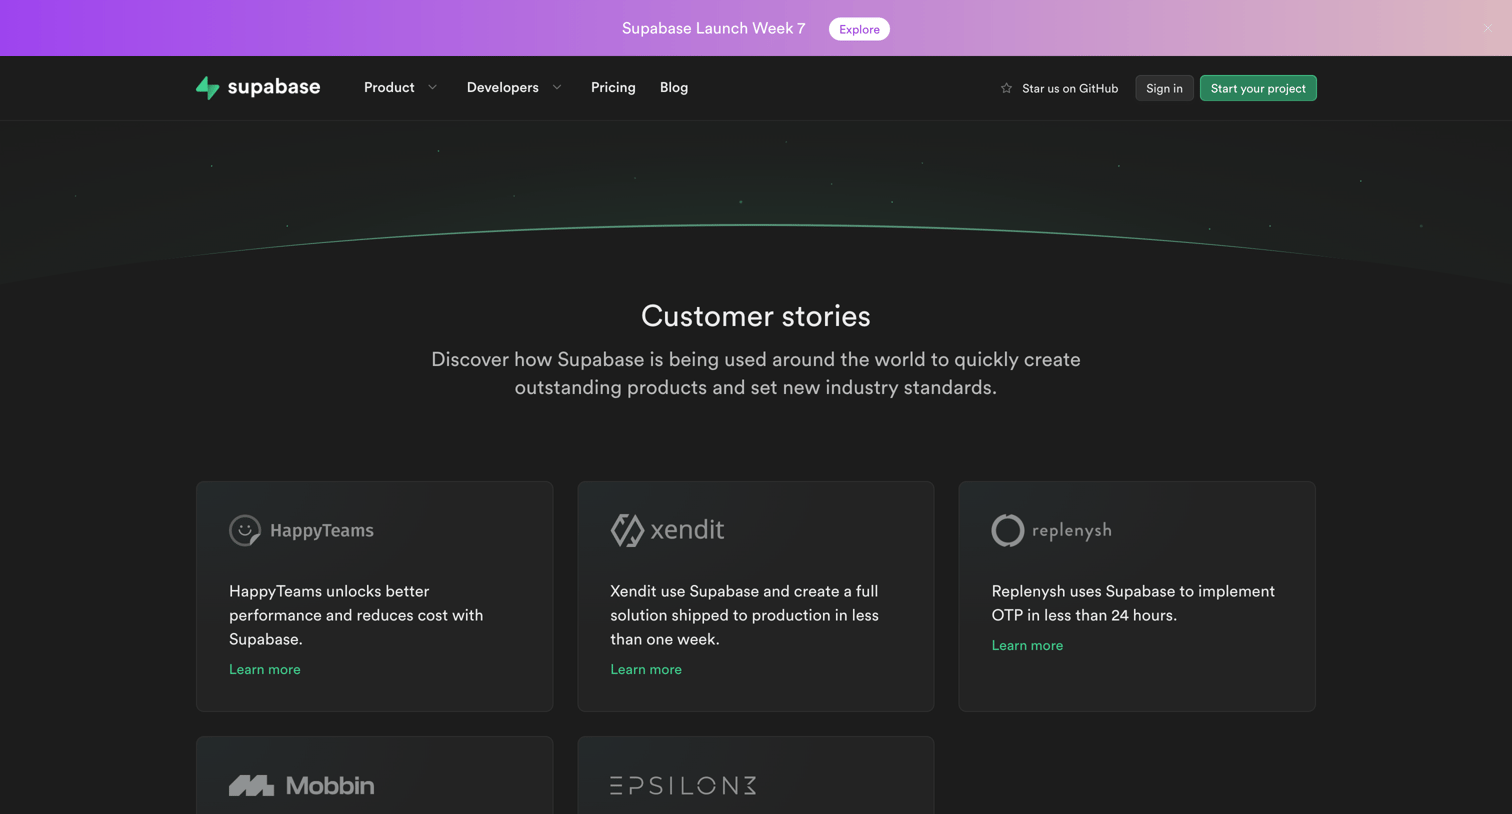Click the Discover how Supabase subtitle text
The height and width of the screenshot is (814, 1512).
756,373
